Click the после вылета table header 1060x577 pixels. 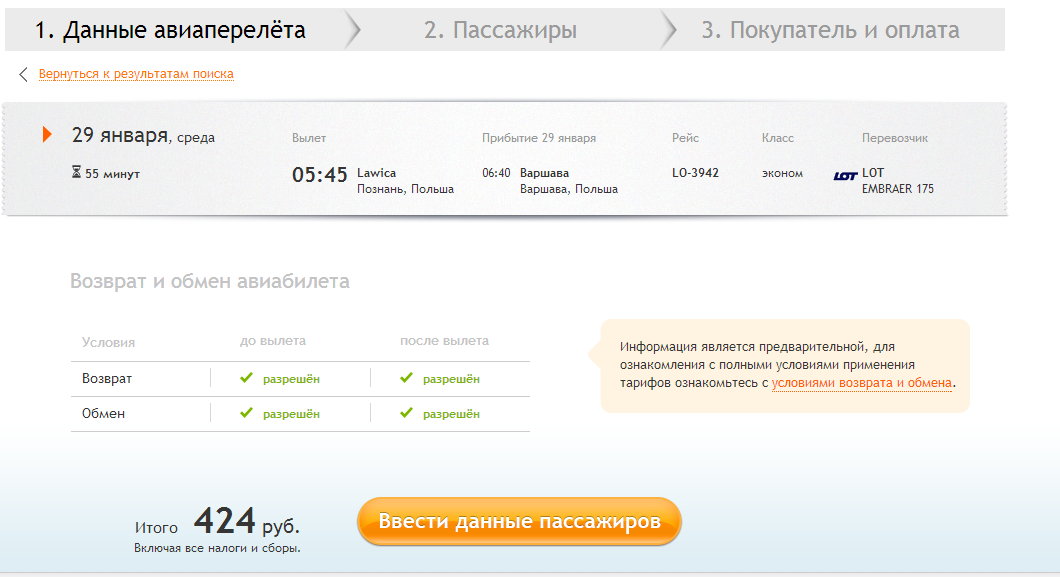(444, 341)
